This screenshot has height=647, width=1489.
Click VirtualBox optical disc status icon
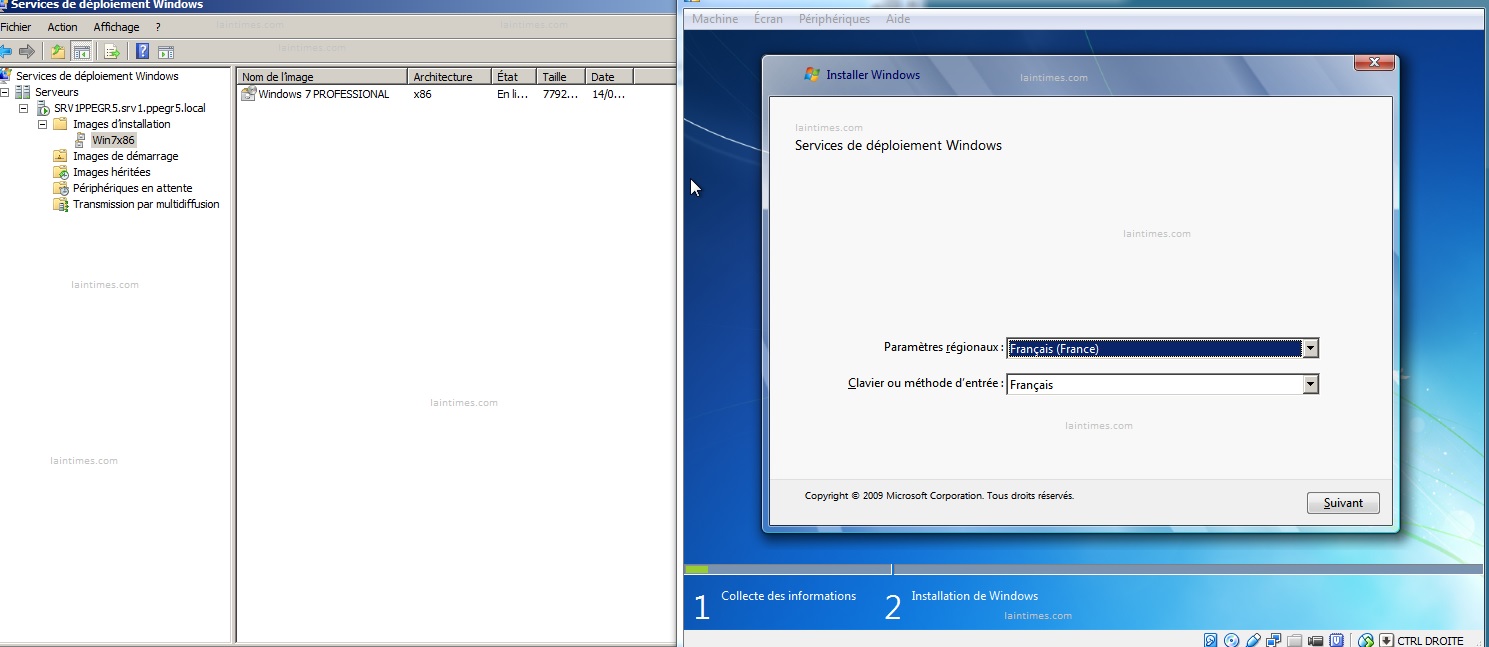tap(1231, 640)
